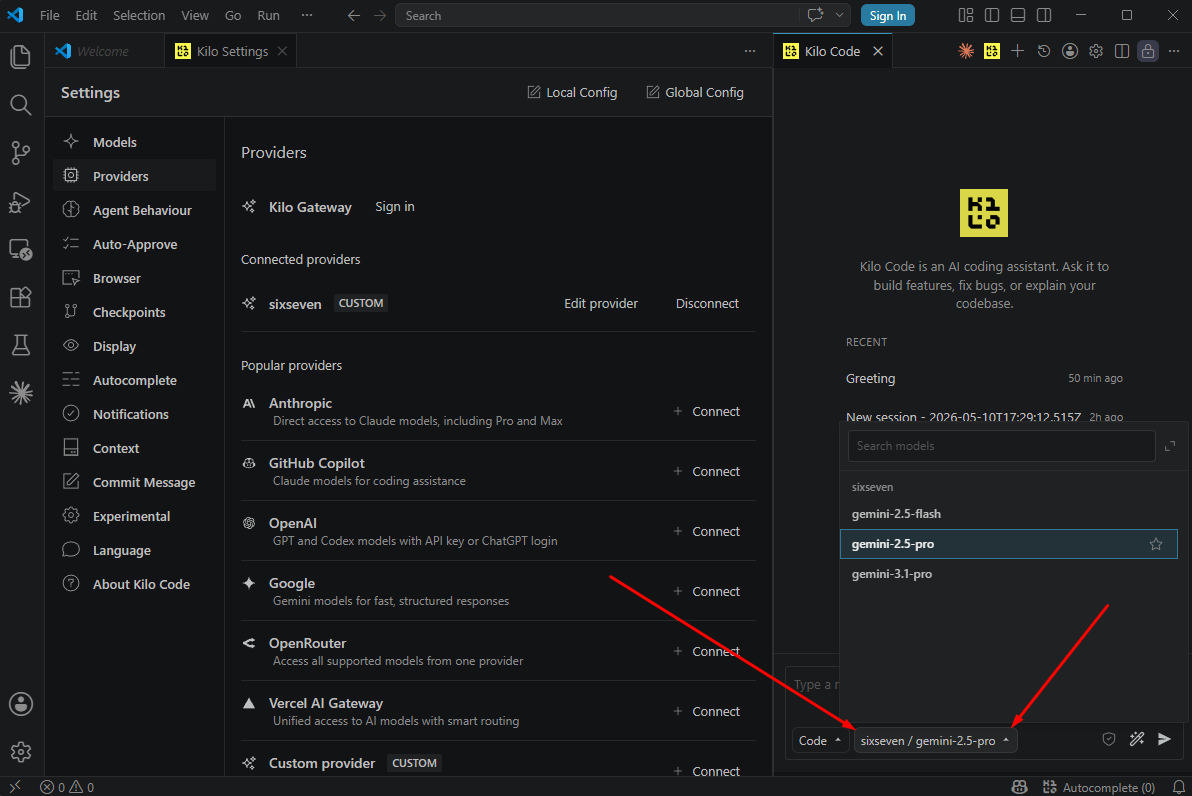The height and width of the screenshot is (796, 1192).
Task: Toggle bottom panel visibility
Action: 1018,15
